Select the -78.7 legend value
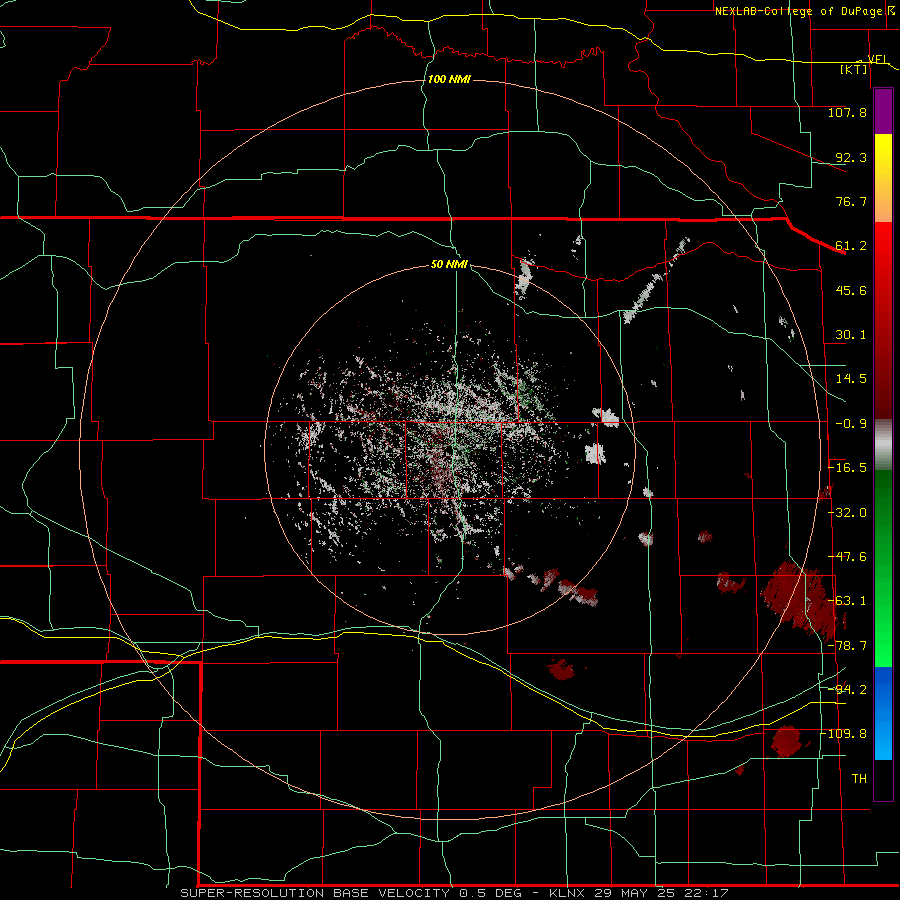This screenshot has height=900, width=900. [x=847, y=646]
